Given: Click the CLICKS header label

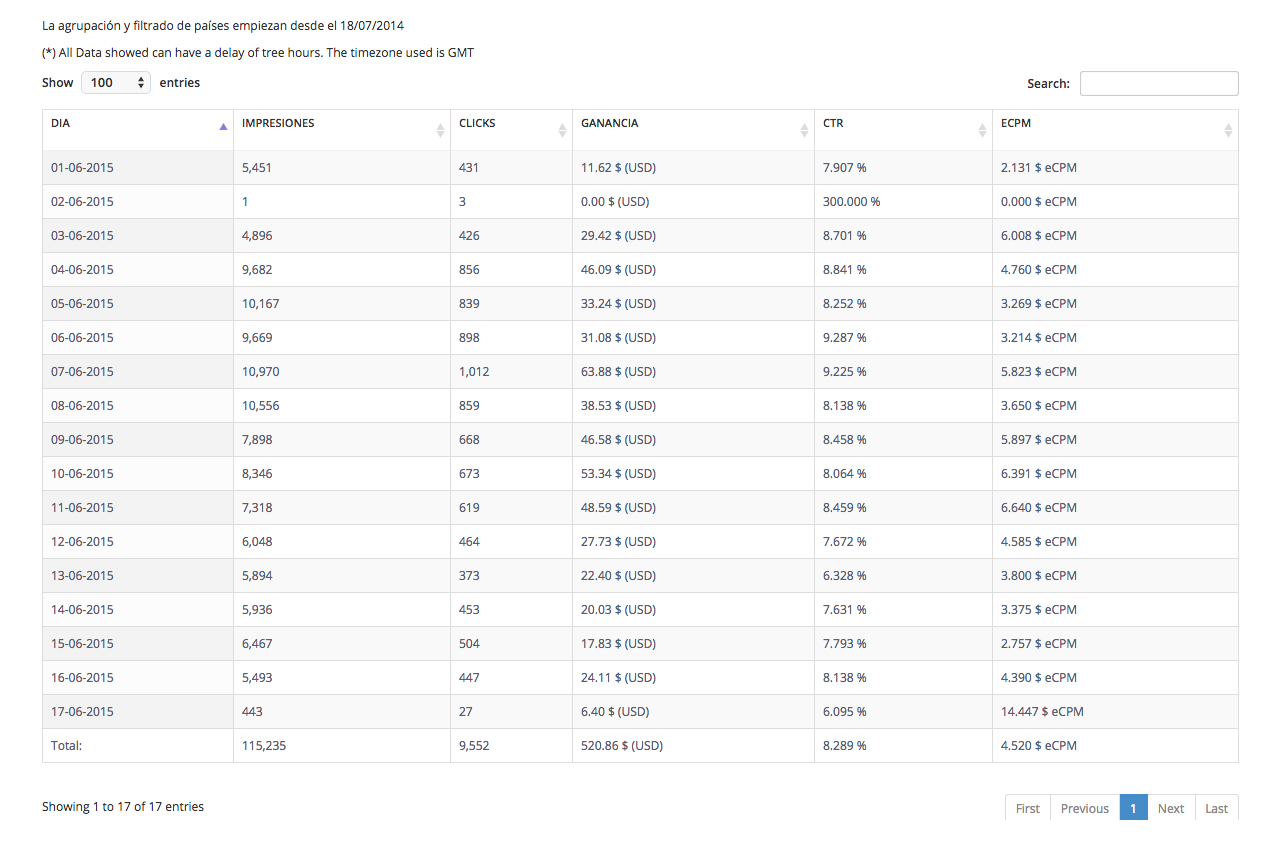Looking at the screenshot, I should point(477,123).
